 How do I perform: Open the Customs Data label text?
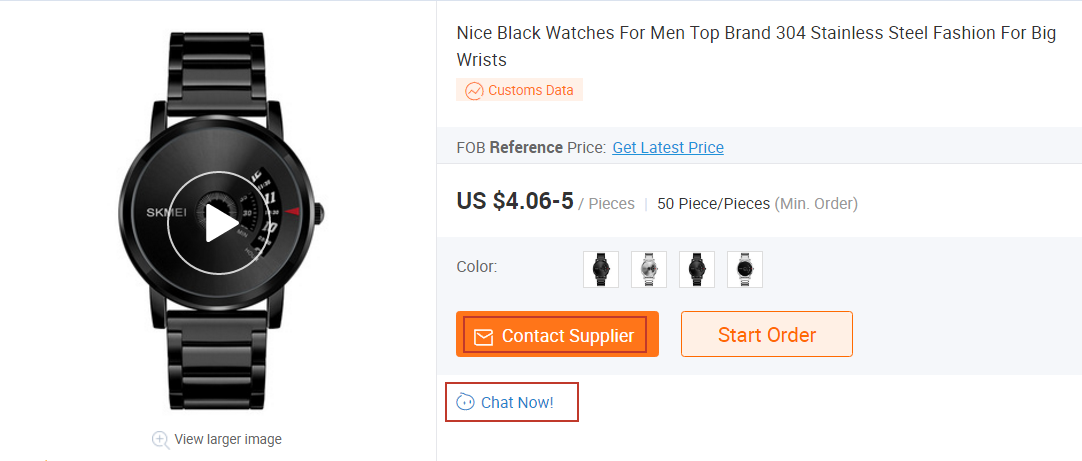point(531,90)
